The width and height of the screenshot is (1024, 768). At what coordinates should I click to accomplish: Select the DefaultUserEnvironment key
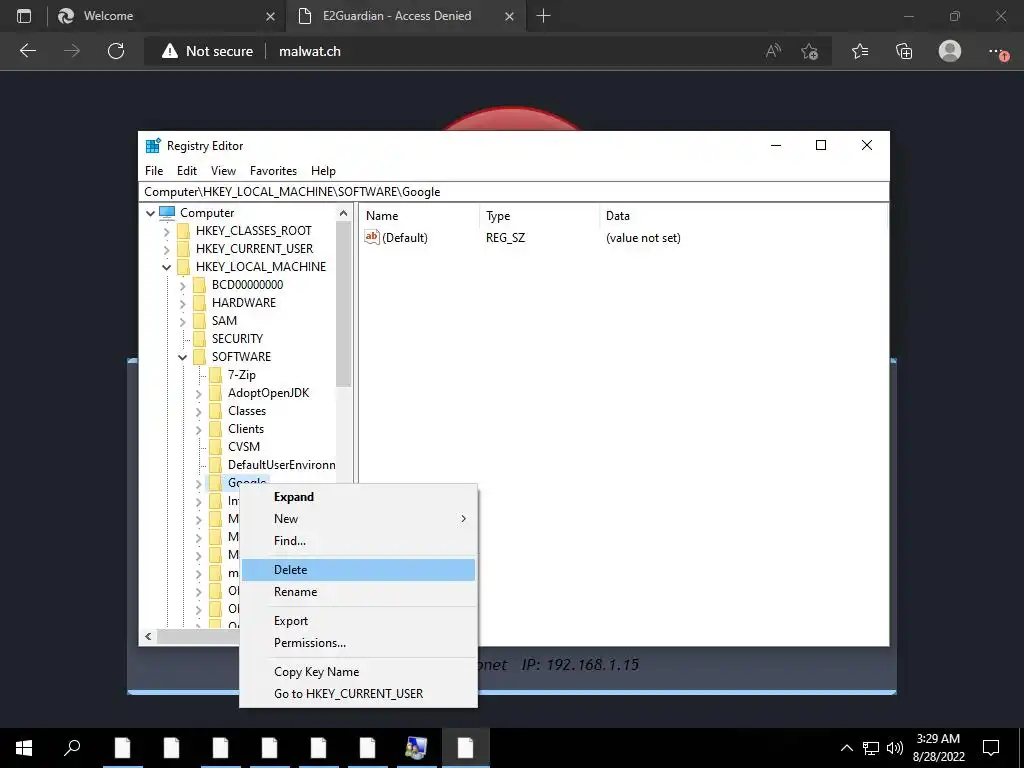[281, 464]
